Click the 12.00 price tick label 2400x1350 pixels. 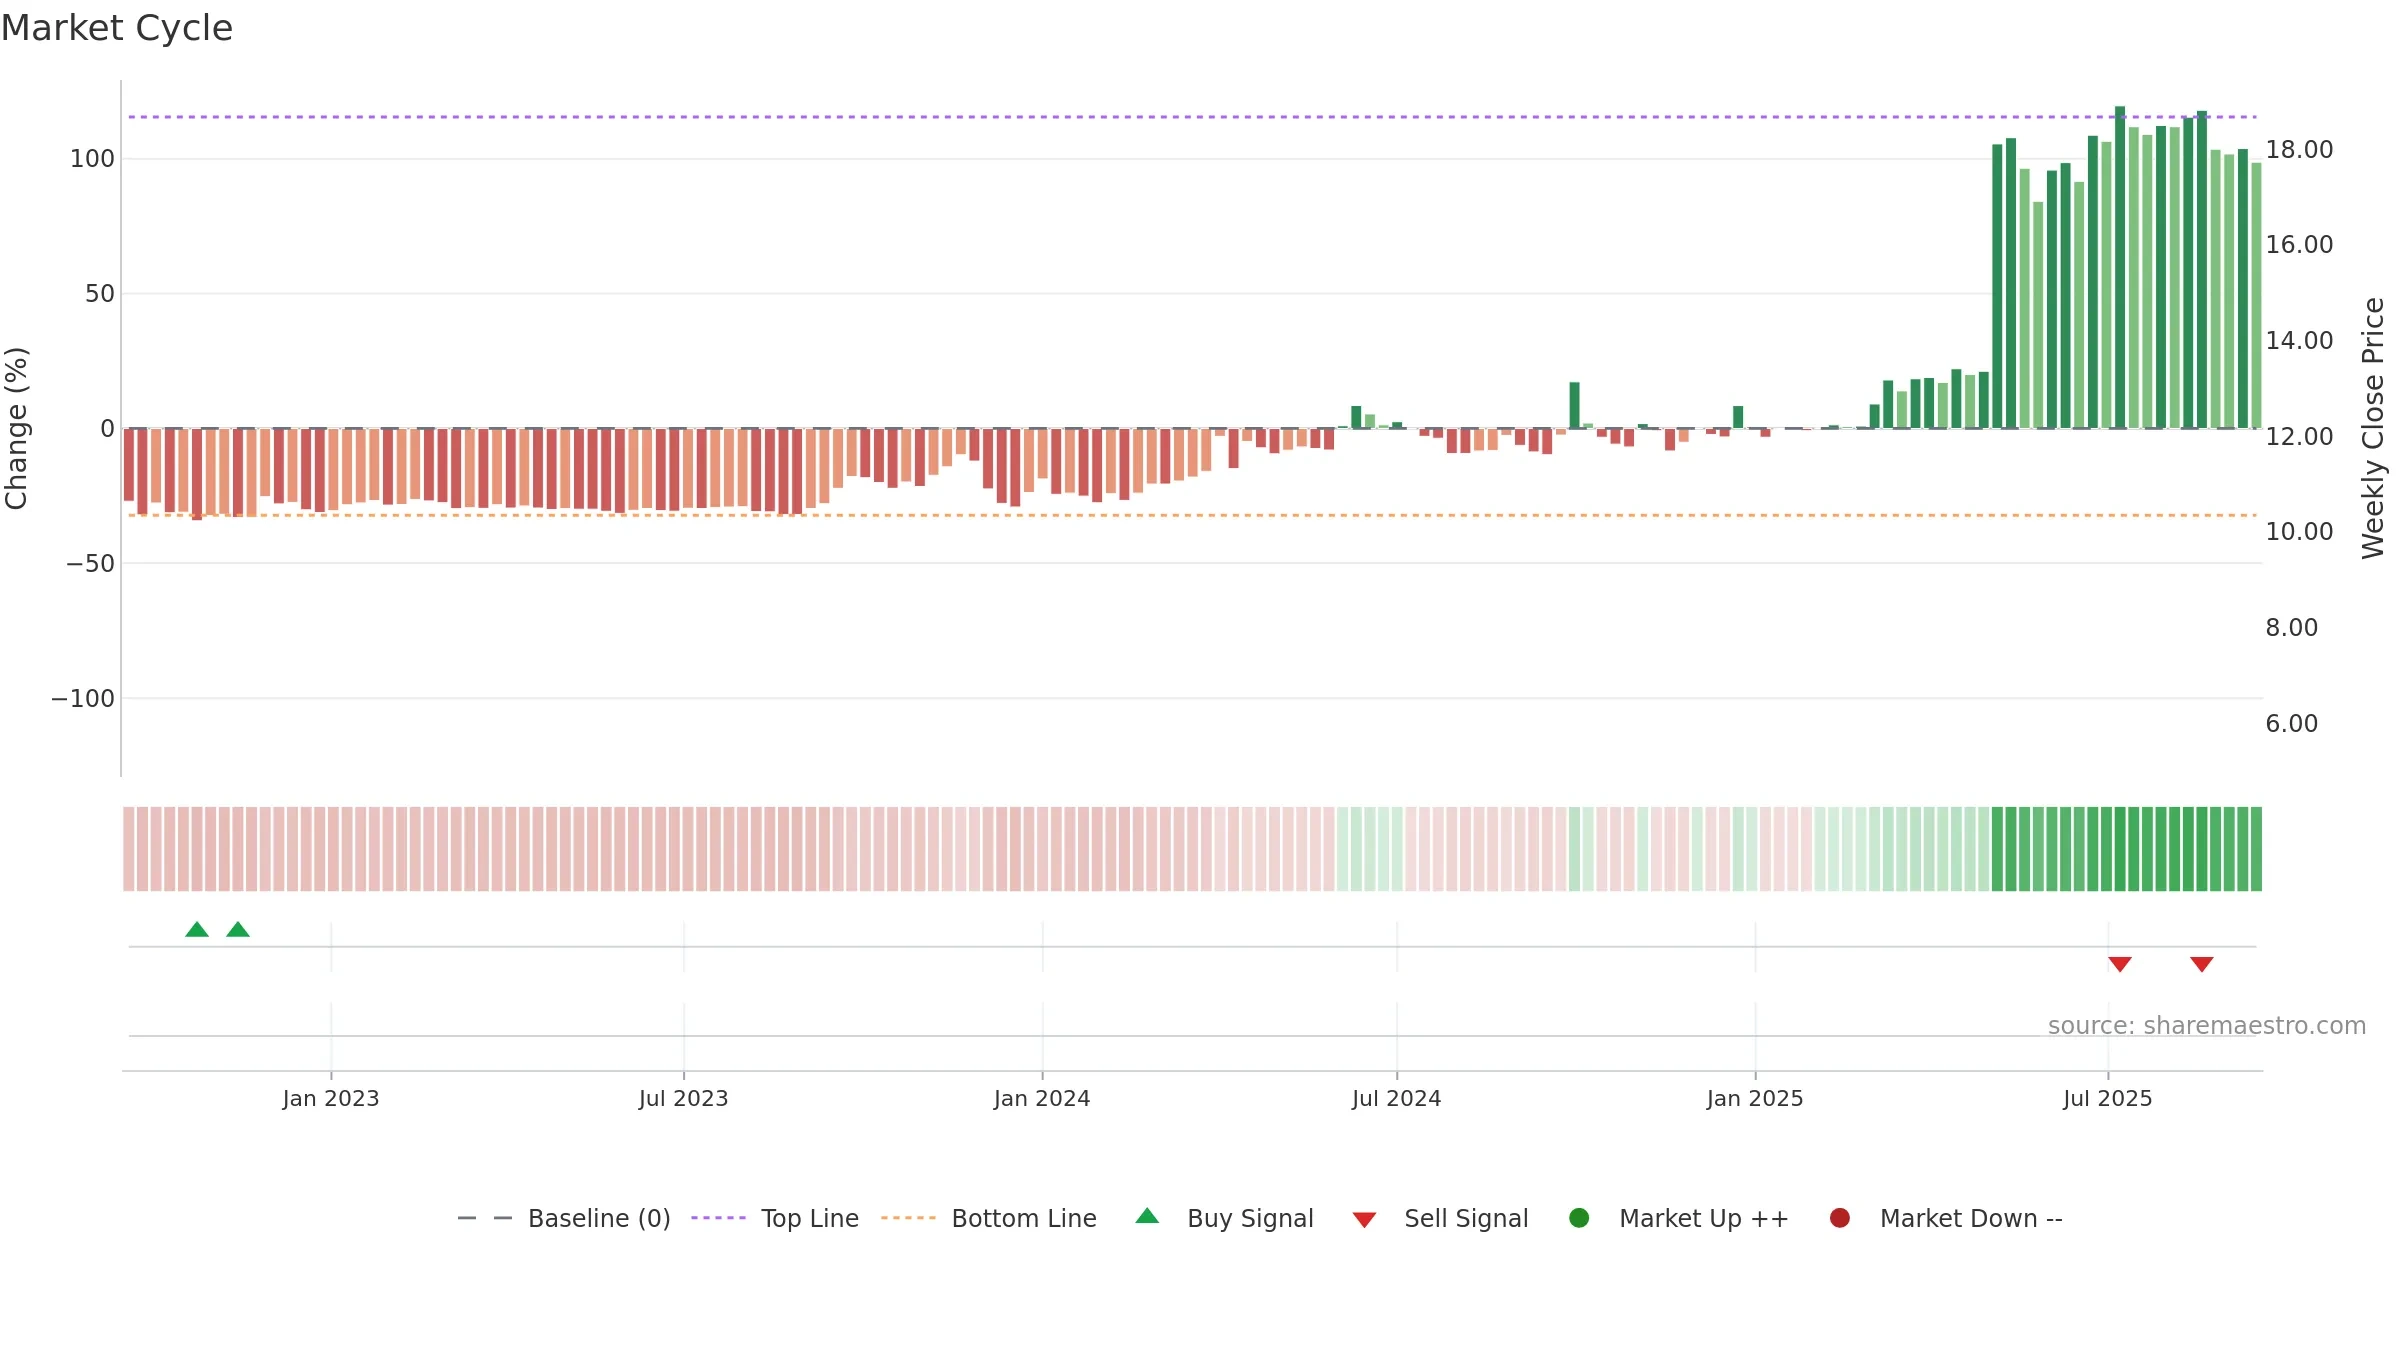pos(2299,437)
